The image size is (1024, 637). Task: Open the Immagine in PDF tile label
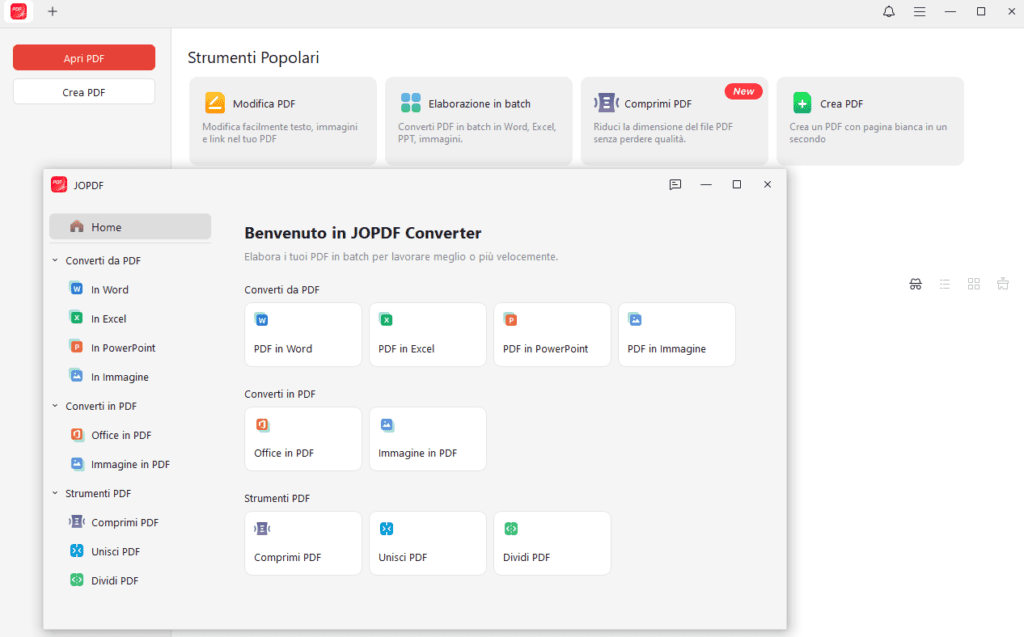pos(417,453)
